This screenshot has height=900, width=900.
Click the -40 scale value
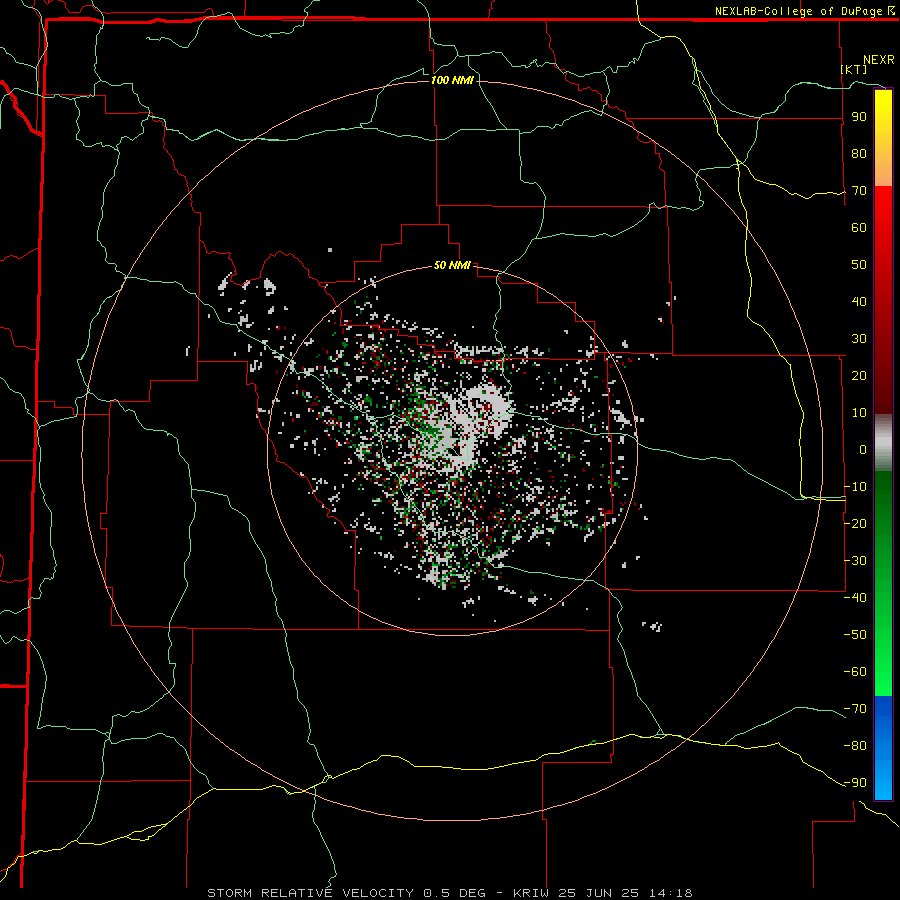[855, 598]
